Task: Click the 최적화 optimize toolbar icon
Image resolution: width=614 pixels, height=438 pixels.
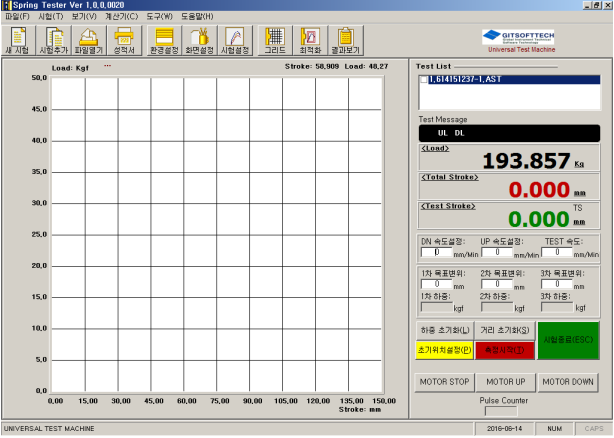Action: [x=310, y=41]
